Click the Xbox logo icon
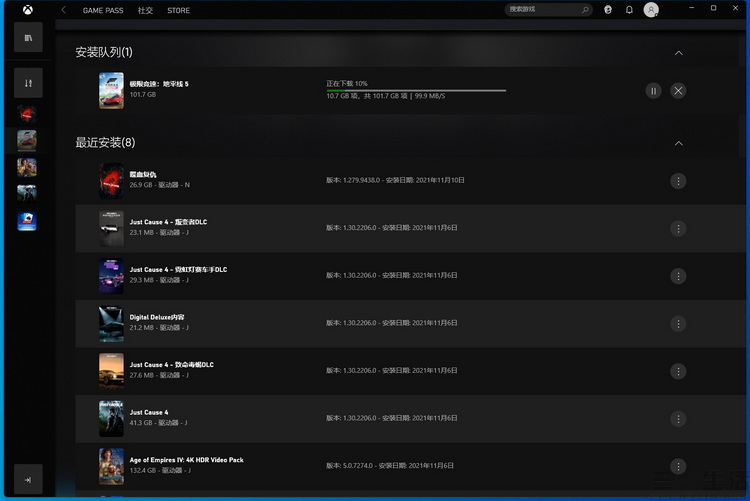The height and width of the screenshot is (501, 750). (28, 10)
